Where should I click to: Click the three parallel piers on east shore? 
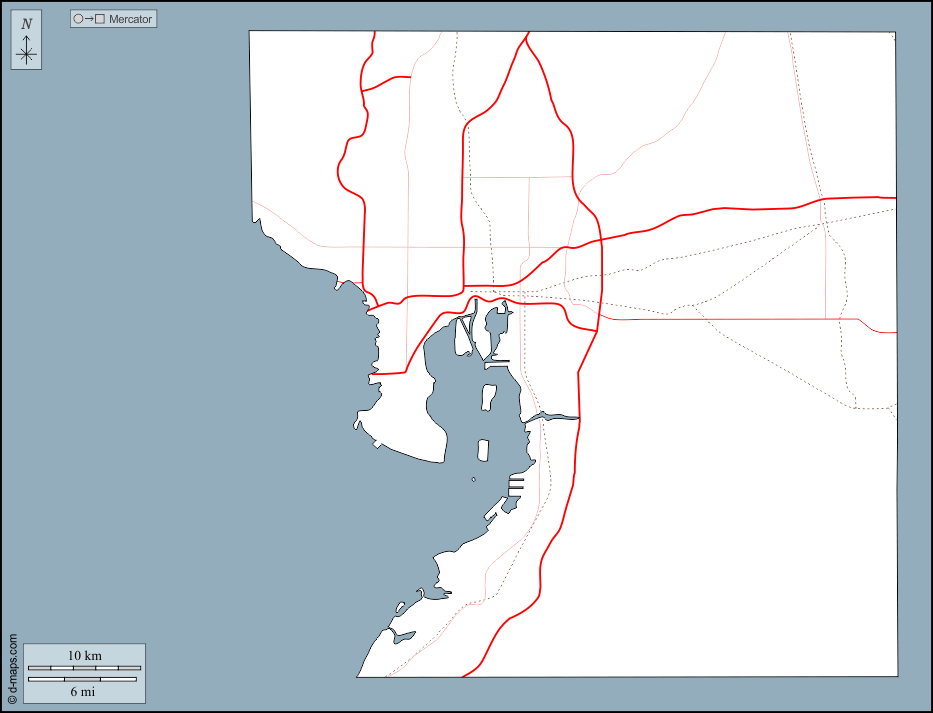516,485
